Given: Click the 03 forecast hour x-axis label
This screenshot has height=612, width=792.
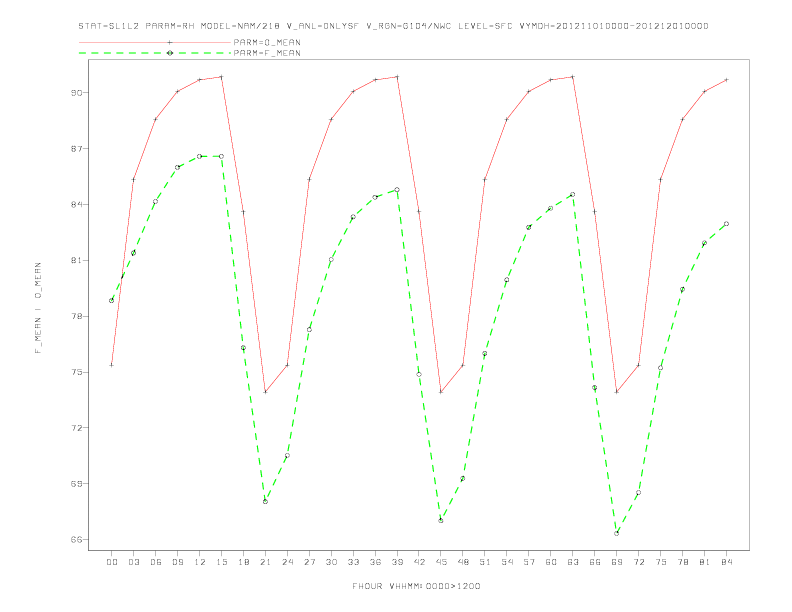Looking at the screenshot, I should (x=133, y=562).
